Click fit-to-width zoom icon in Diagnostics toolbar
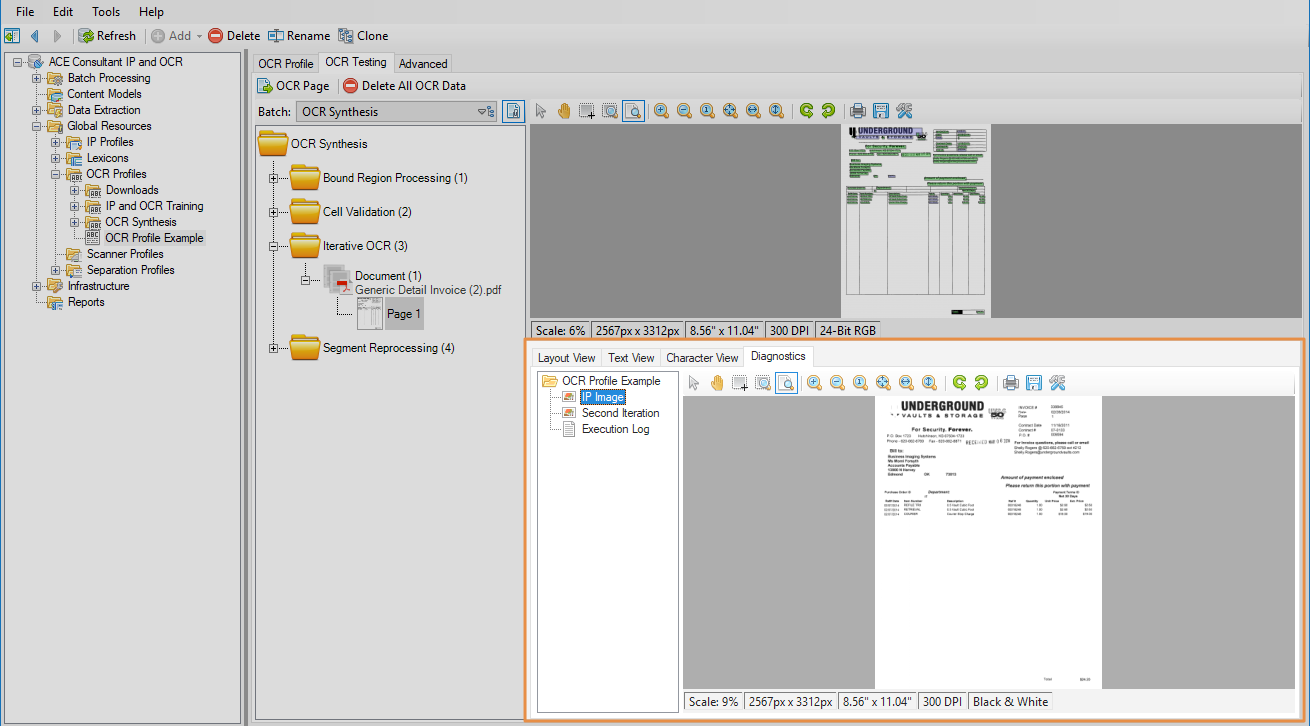This screenshot has height=726, width=1310. coord(906,382)
